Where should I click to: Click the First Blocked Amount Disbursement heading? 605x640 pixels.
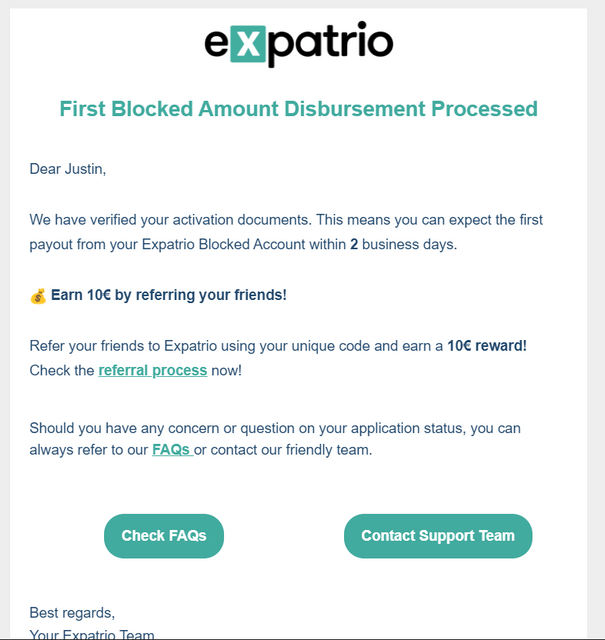pos(299,109)
